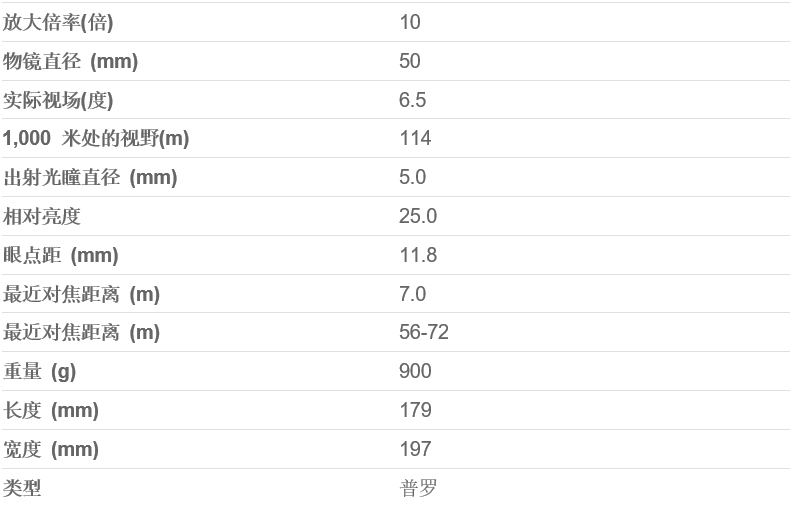Click the type value 普罗
Screen dimensions: 790x510
(x=418, y=488)
